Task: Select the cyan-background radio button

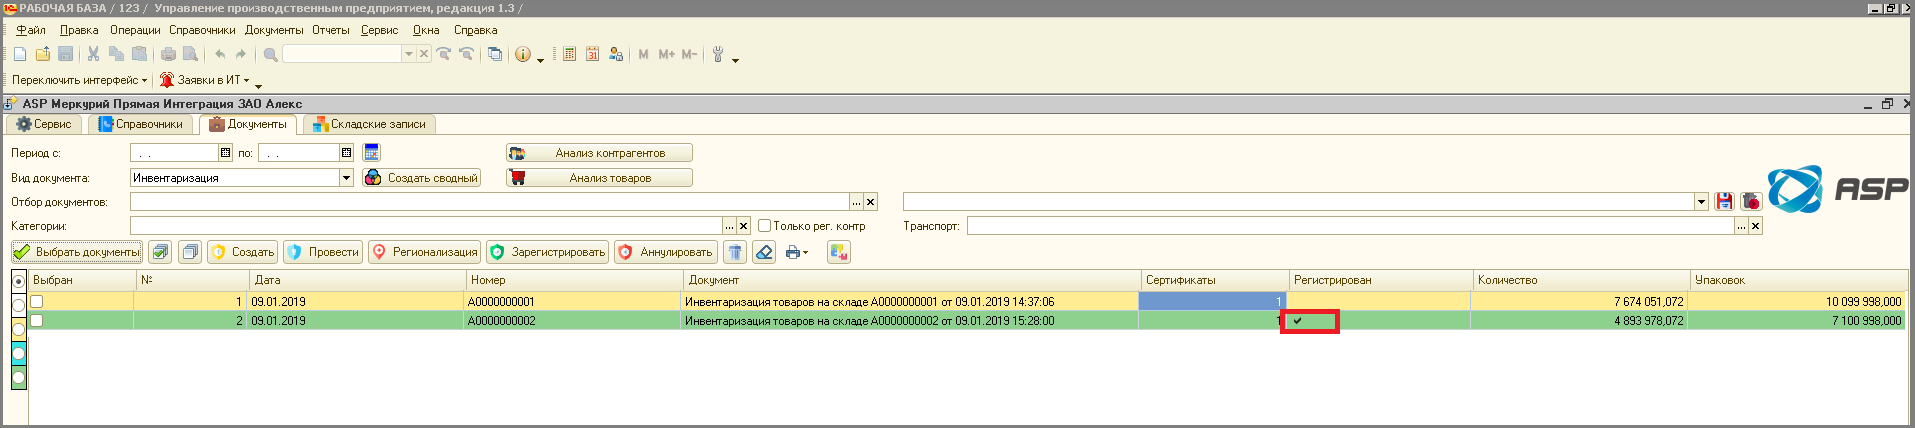Action: click(x=19, y=353)
